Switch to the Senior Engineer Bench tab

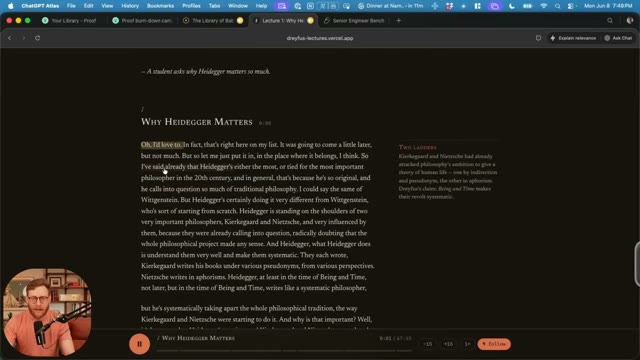[x=354, y=20]
